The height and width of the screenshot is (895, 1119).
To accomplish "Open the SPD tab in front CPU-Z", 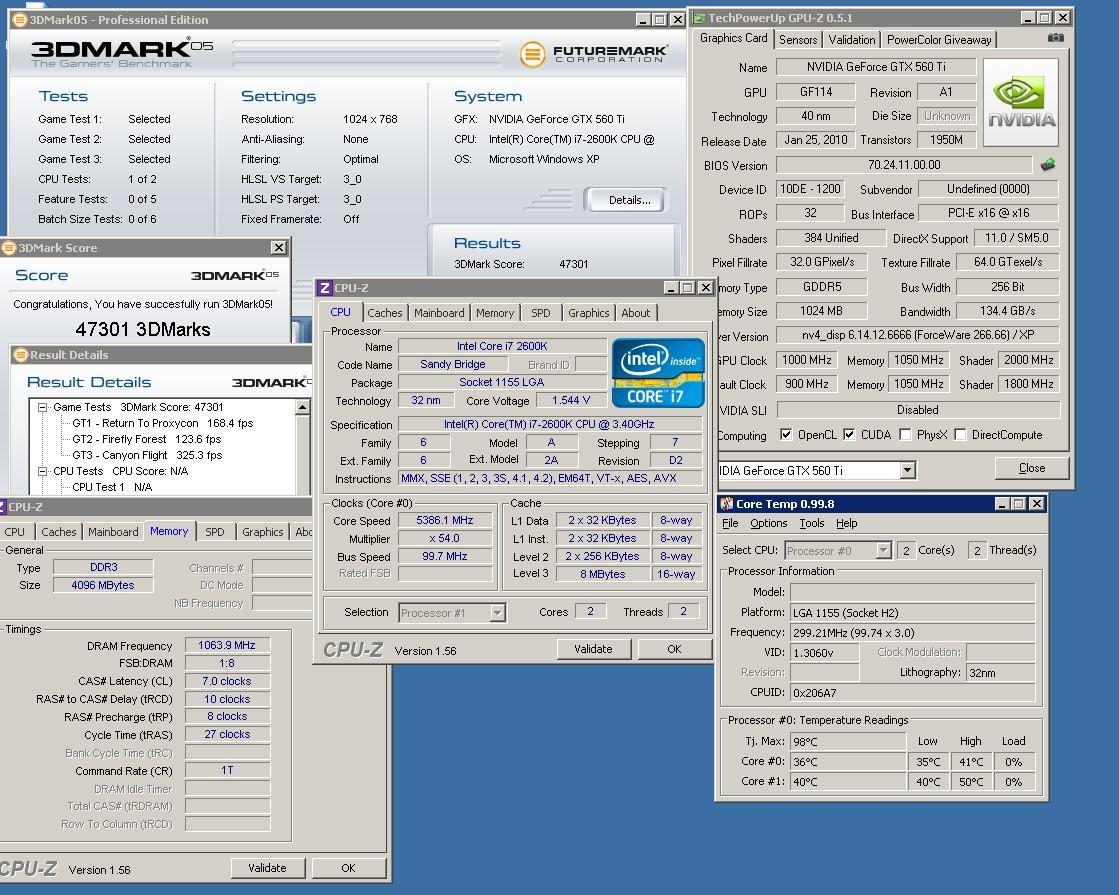I will (540, 313).
